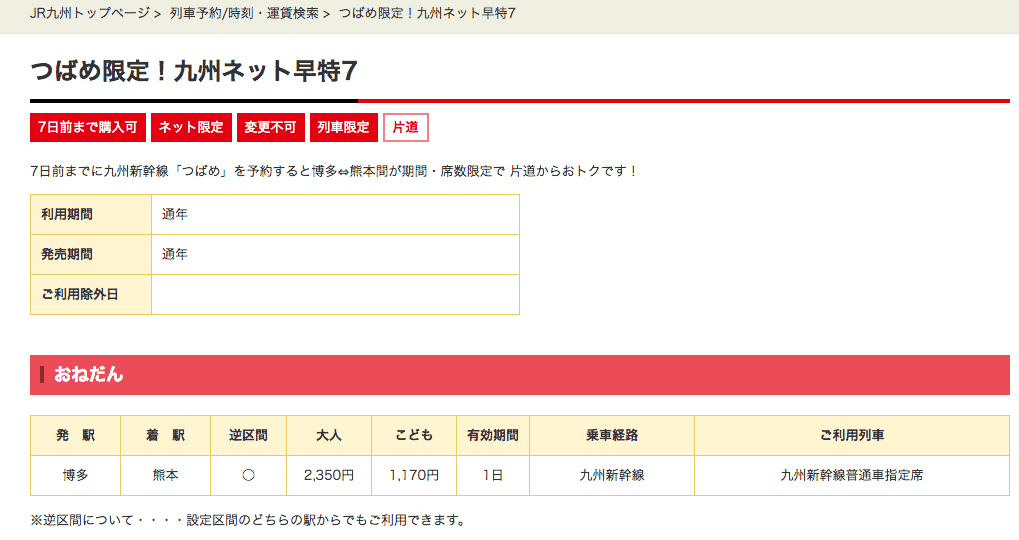This screenshot has height=540, width=1019.
Task: Go to 列車予約/時刻・運賃検索 breadcrumb
Action: (x=244, y=13)
